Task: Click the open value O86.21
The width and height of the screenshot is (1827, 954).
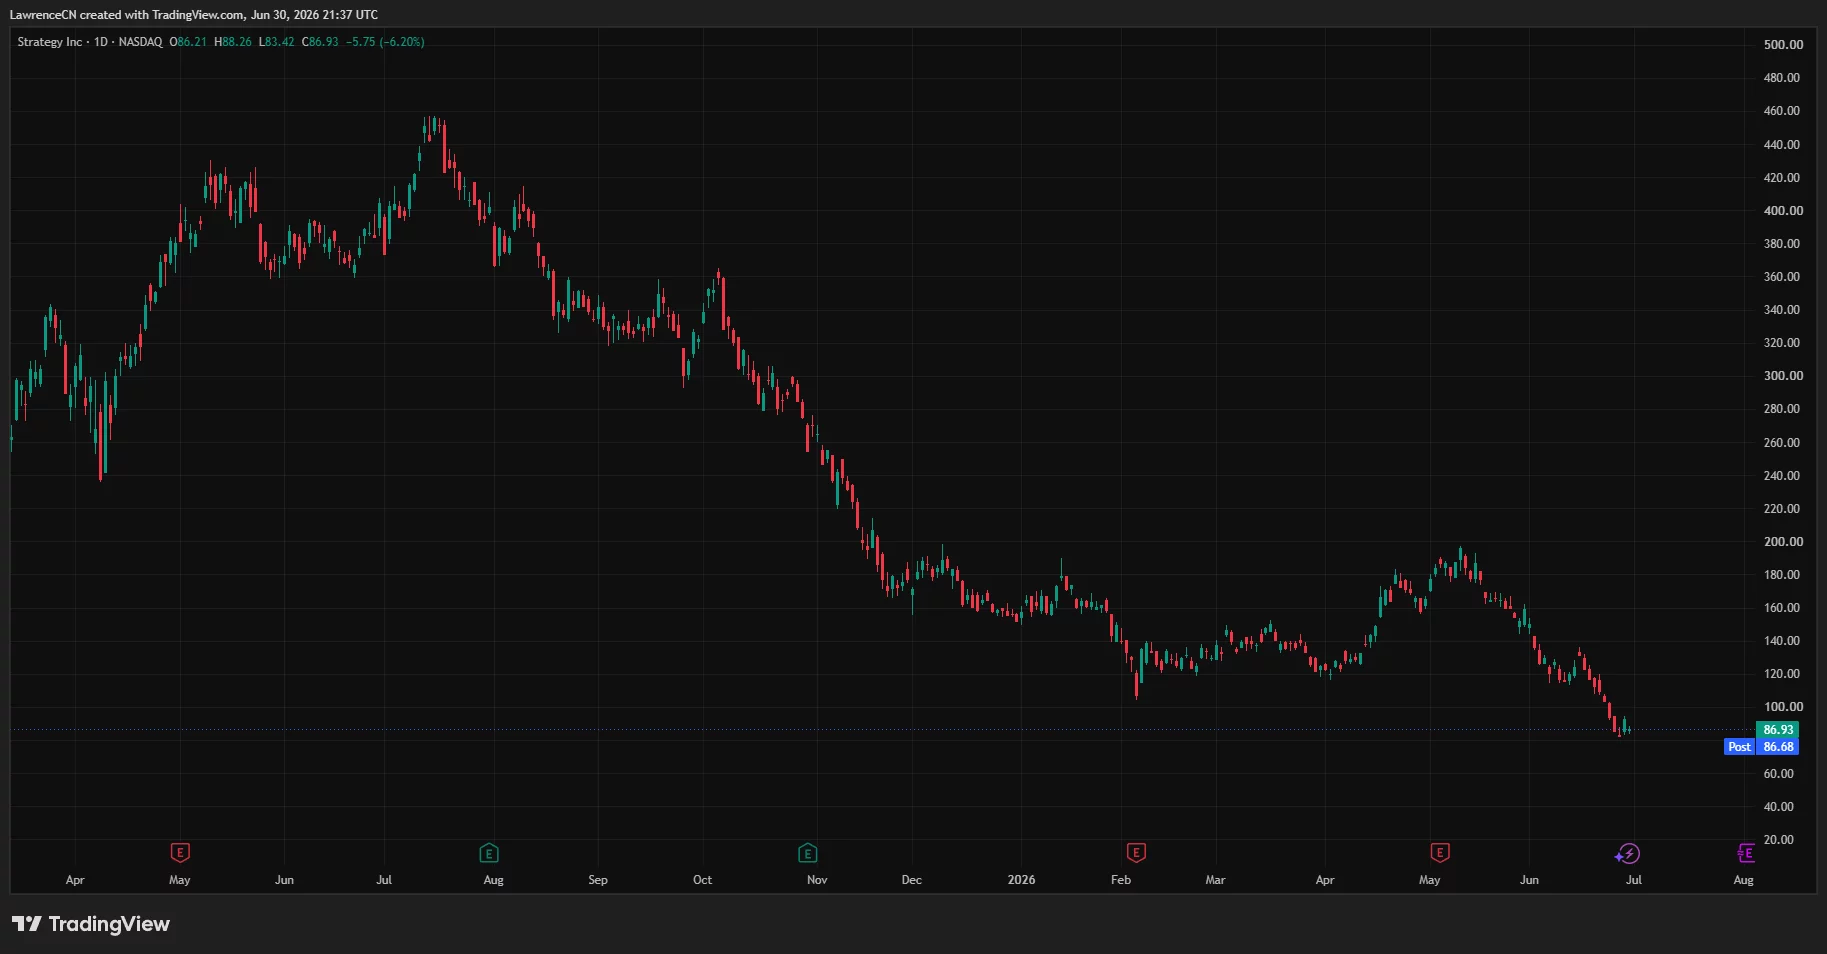Action: pos(188,42)
